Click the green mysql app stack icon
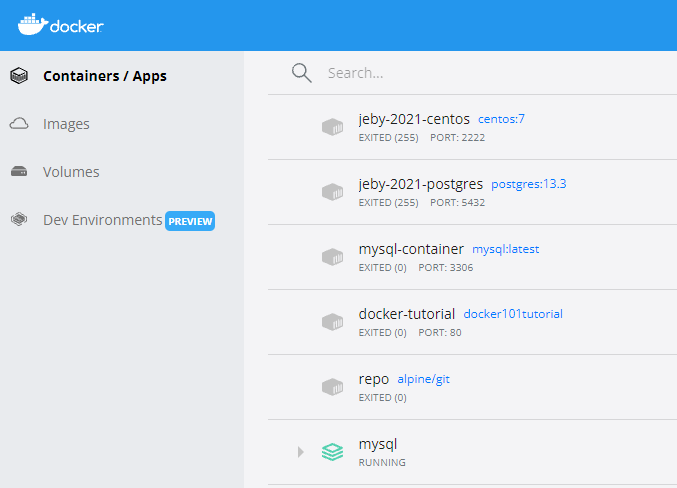The height and width of the screenshot is (488, 677). pyautogui.click(x=332, y=452)
